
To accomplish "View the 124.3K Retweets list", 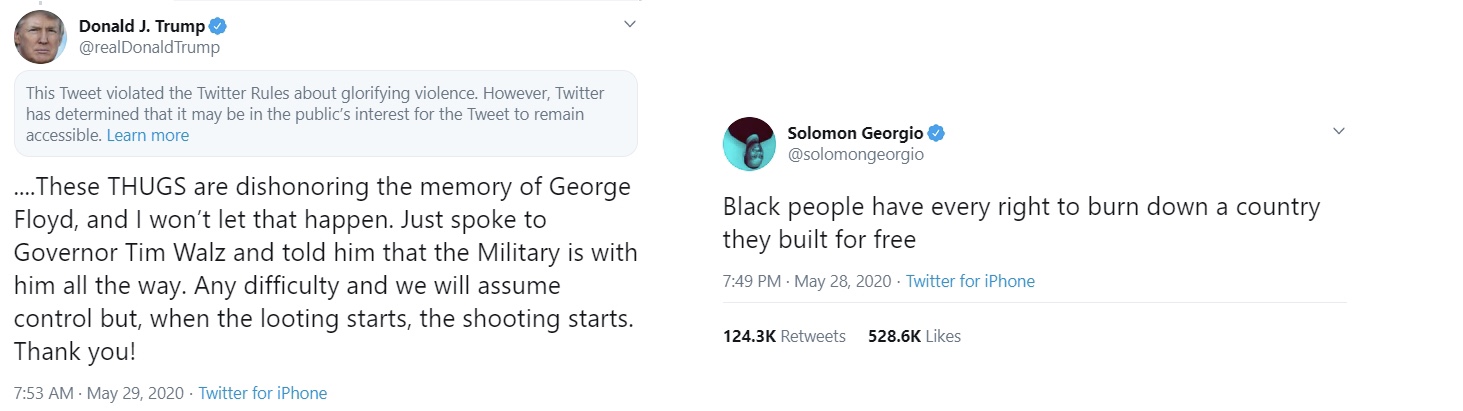I will tap(784, 336).
